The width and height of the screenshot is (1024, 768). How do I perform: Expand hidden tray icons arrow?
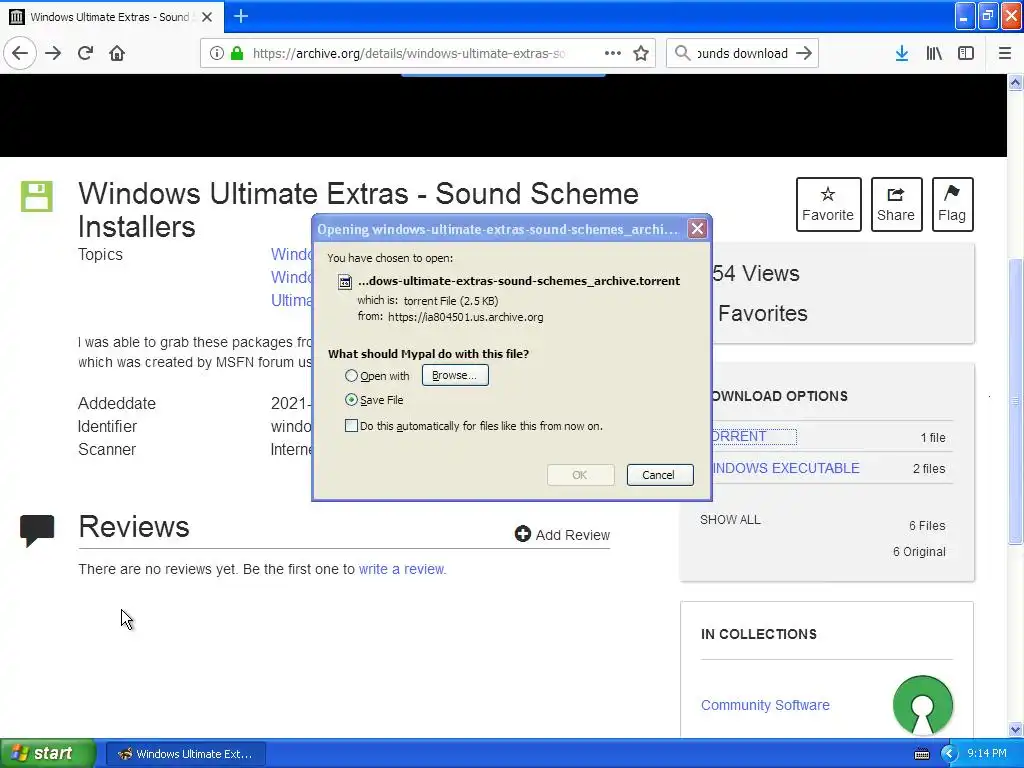(949, 754)
